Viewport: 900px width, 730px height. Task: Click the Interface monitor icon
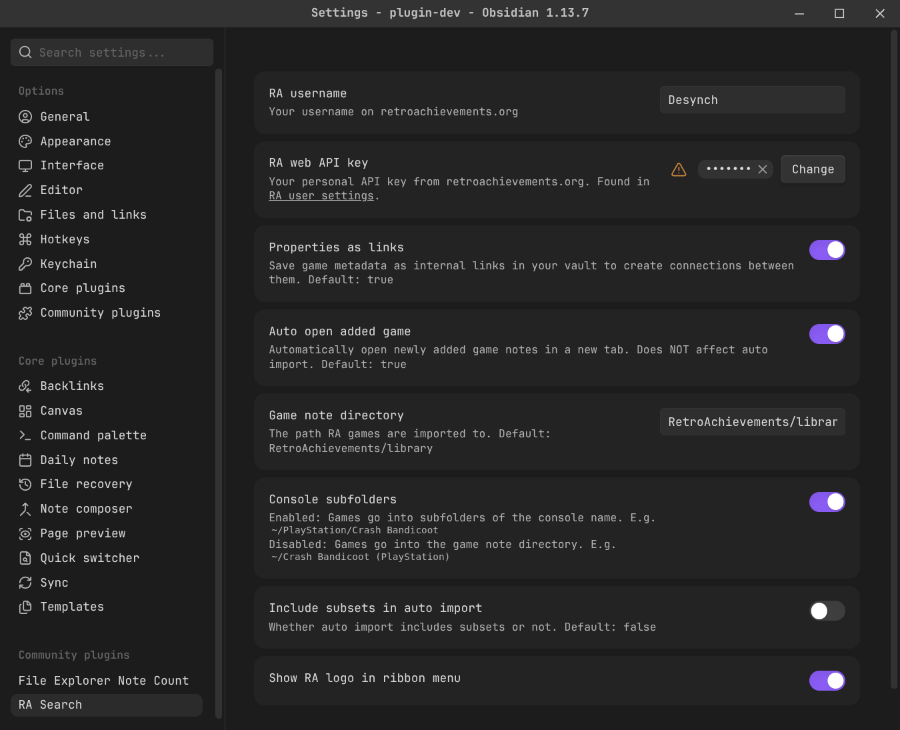point(25,166)
